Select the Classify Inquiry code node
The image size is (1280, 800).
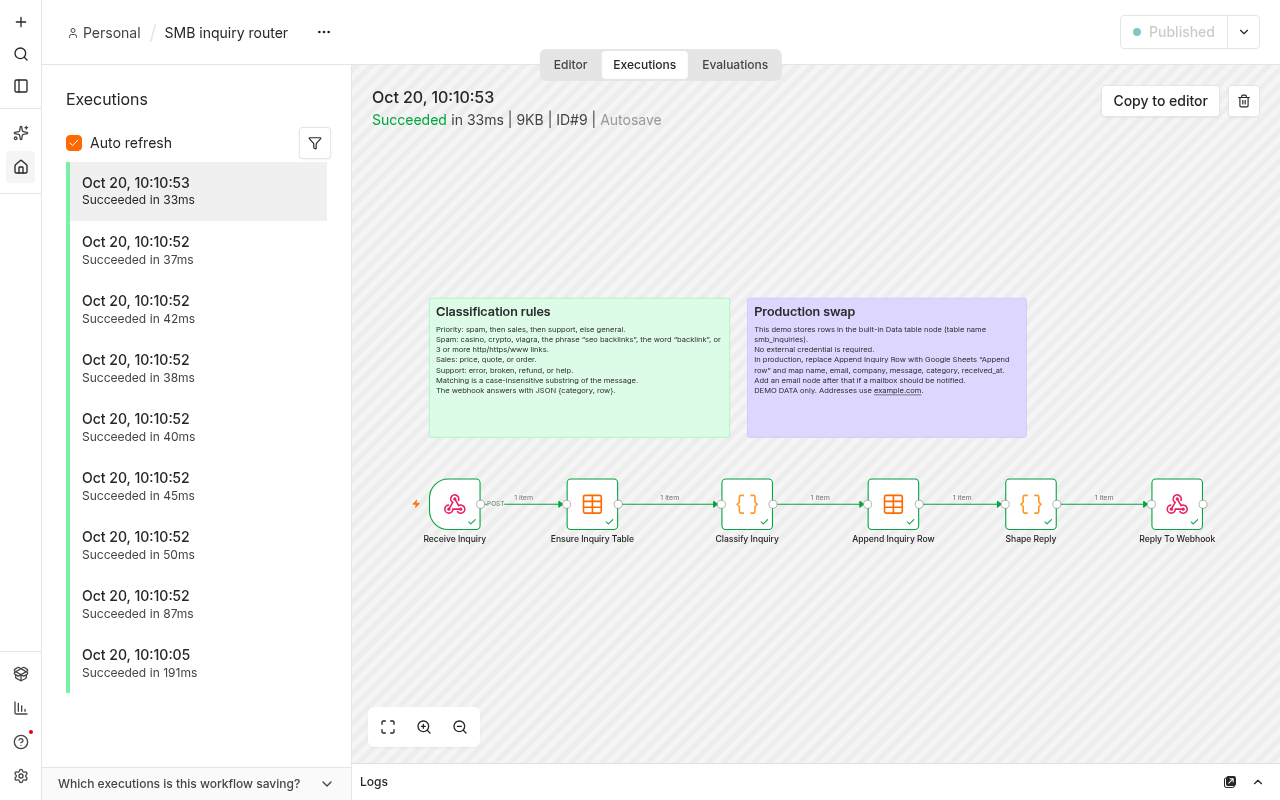click(747, 504)
